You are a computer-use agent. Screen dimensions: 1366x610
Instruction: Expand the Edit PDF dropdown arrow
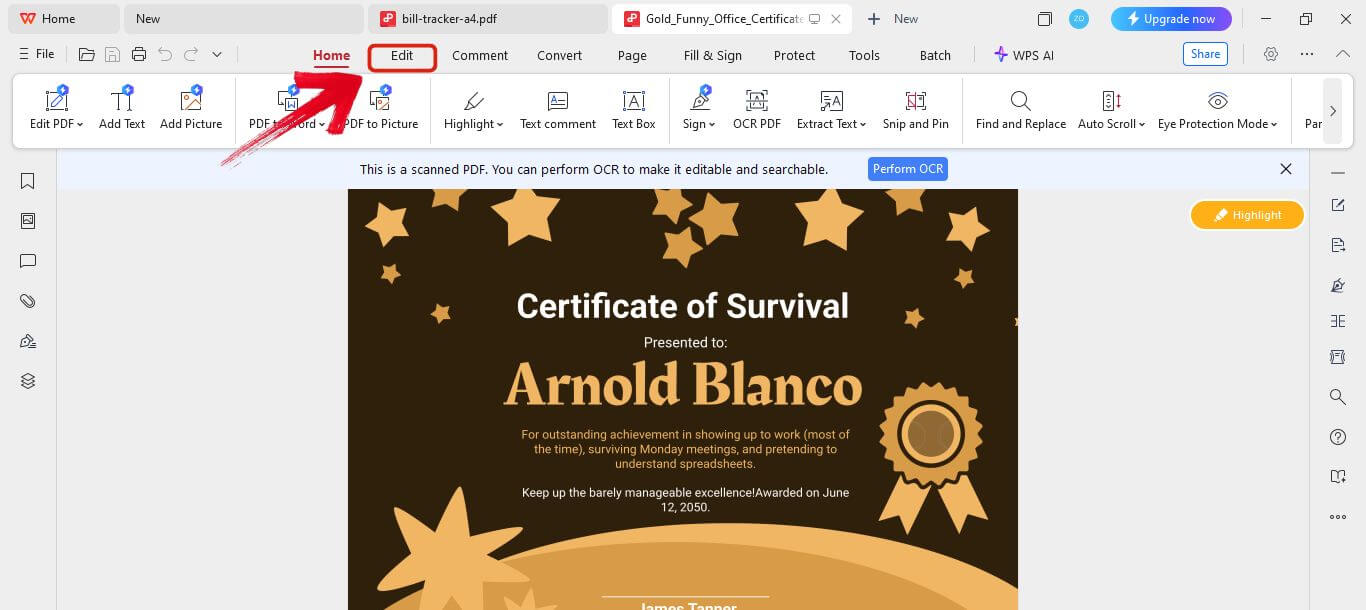click(x=79, y=125)
